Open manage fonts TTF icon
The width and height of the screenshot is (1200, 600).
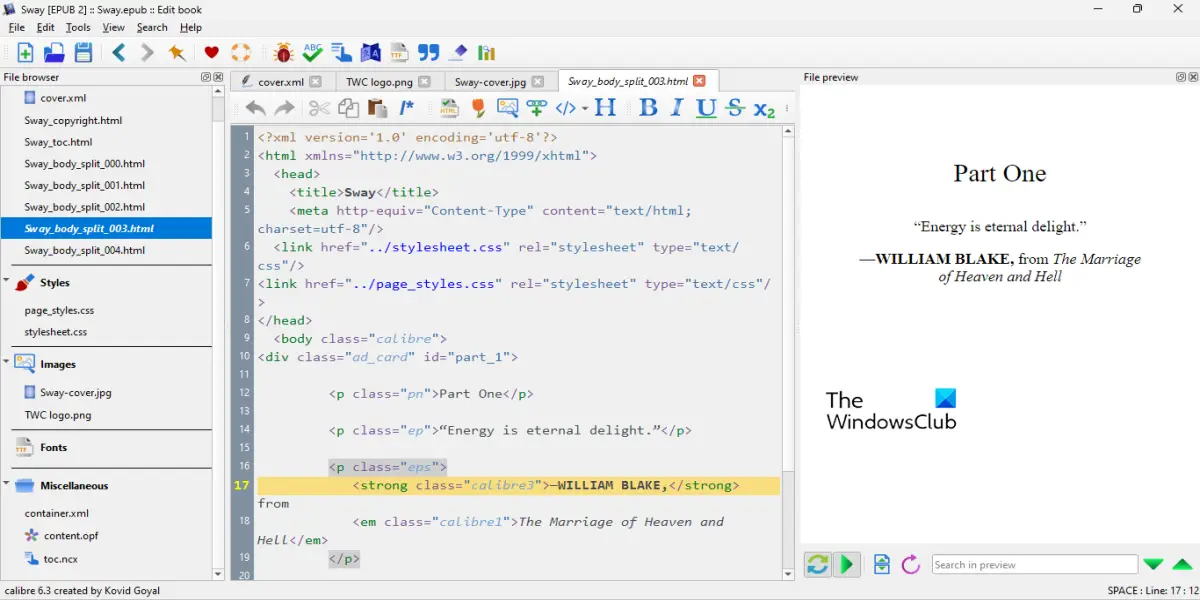pos(399,53)
